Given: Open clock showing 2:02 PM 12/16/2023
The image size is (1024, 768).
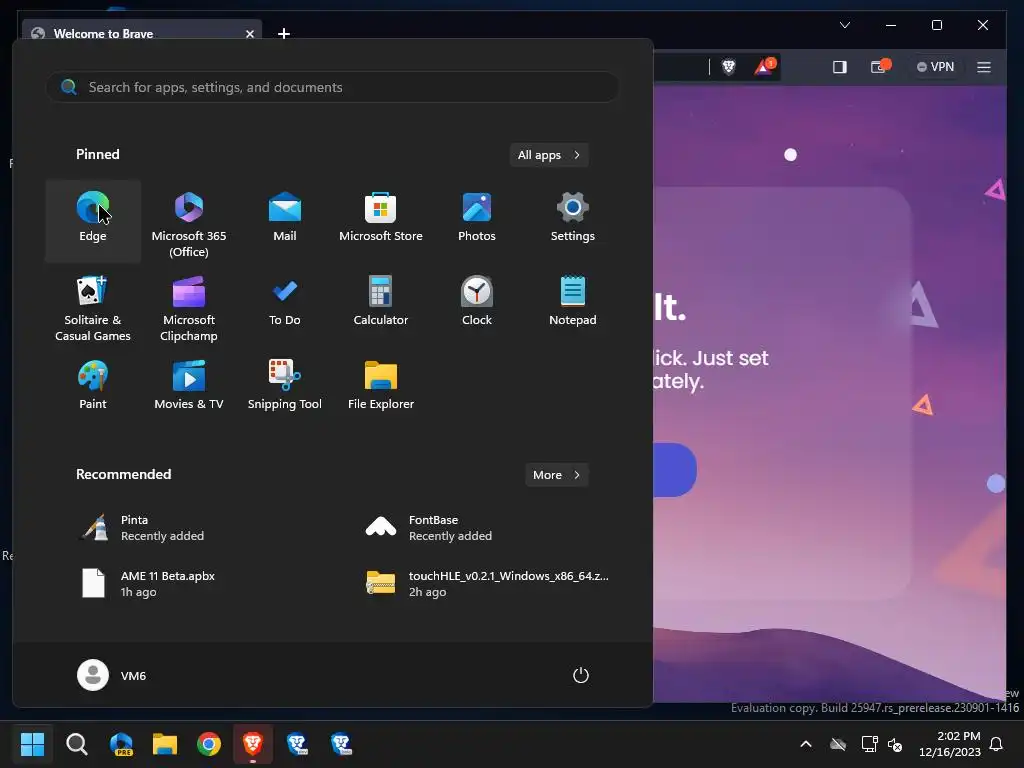Looking at the screenshot, I should pyautogui.click(x=950, y=744).
